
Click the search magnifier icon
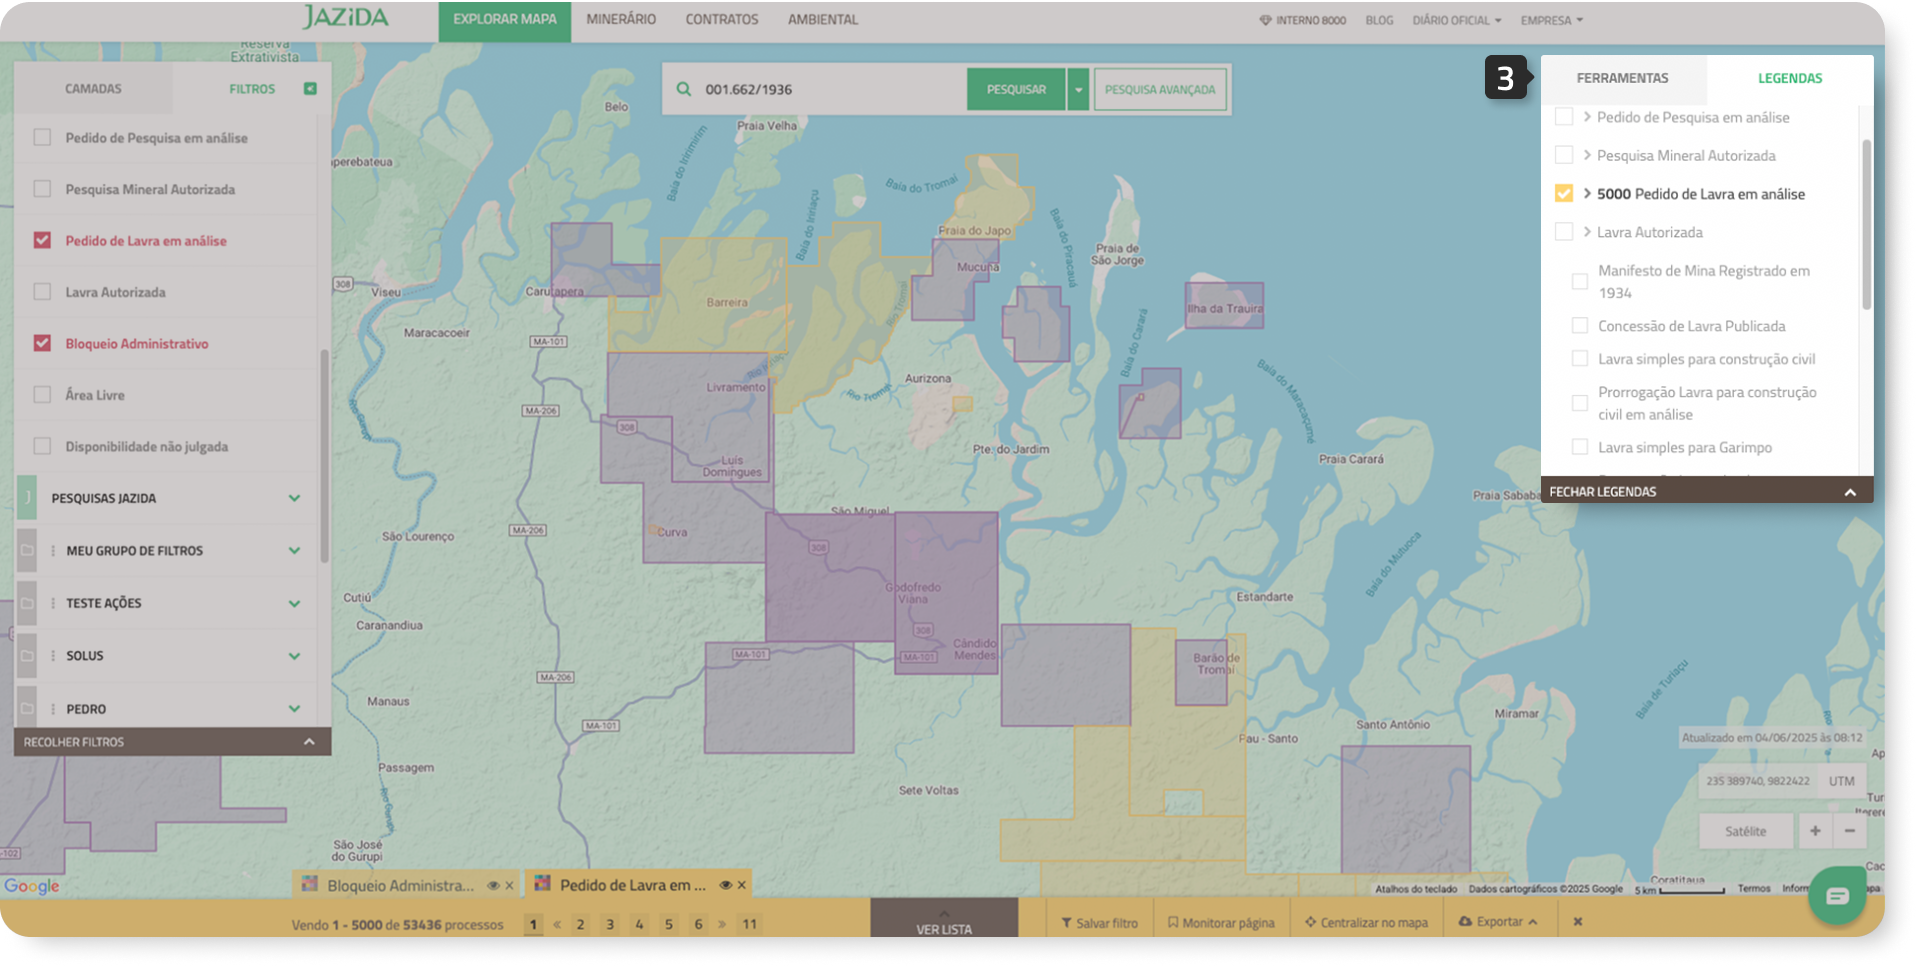pos(684,89)
